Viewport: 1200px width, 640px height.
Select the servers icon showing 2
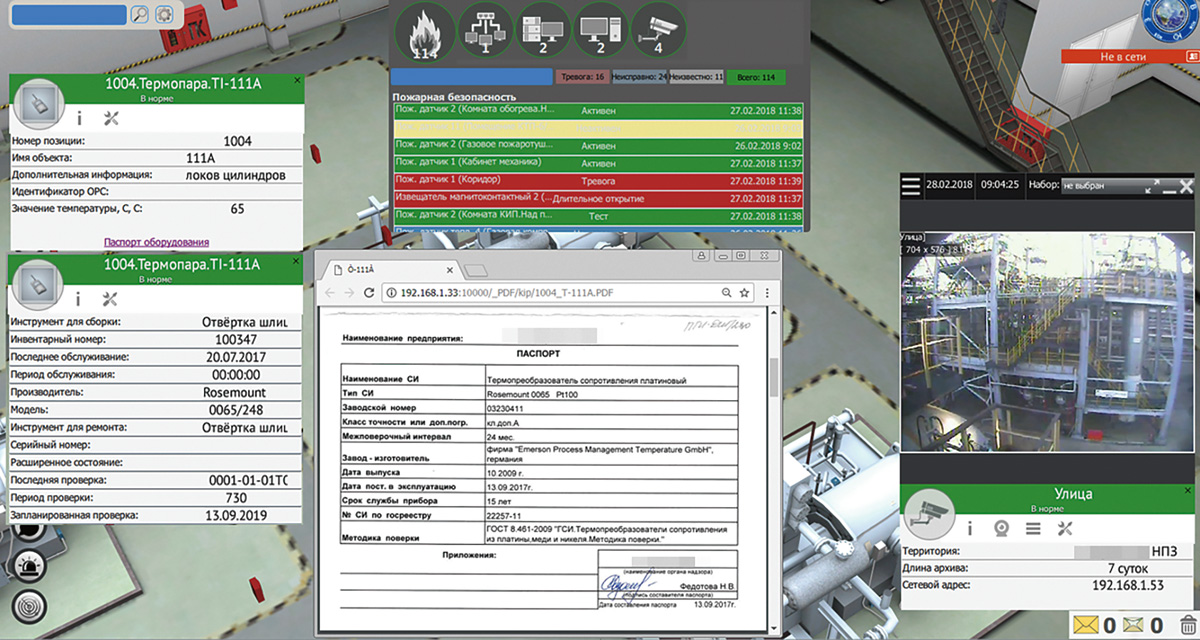click(544, 31)
